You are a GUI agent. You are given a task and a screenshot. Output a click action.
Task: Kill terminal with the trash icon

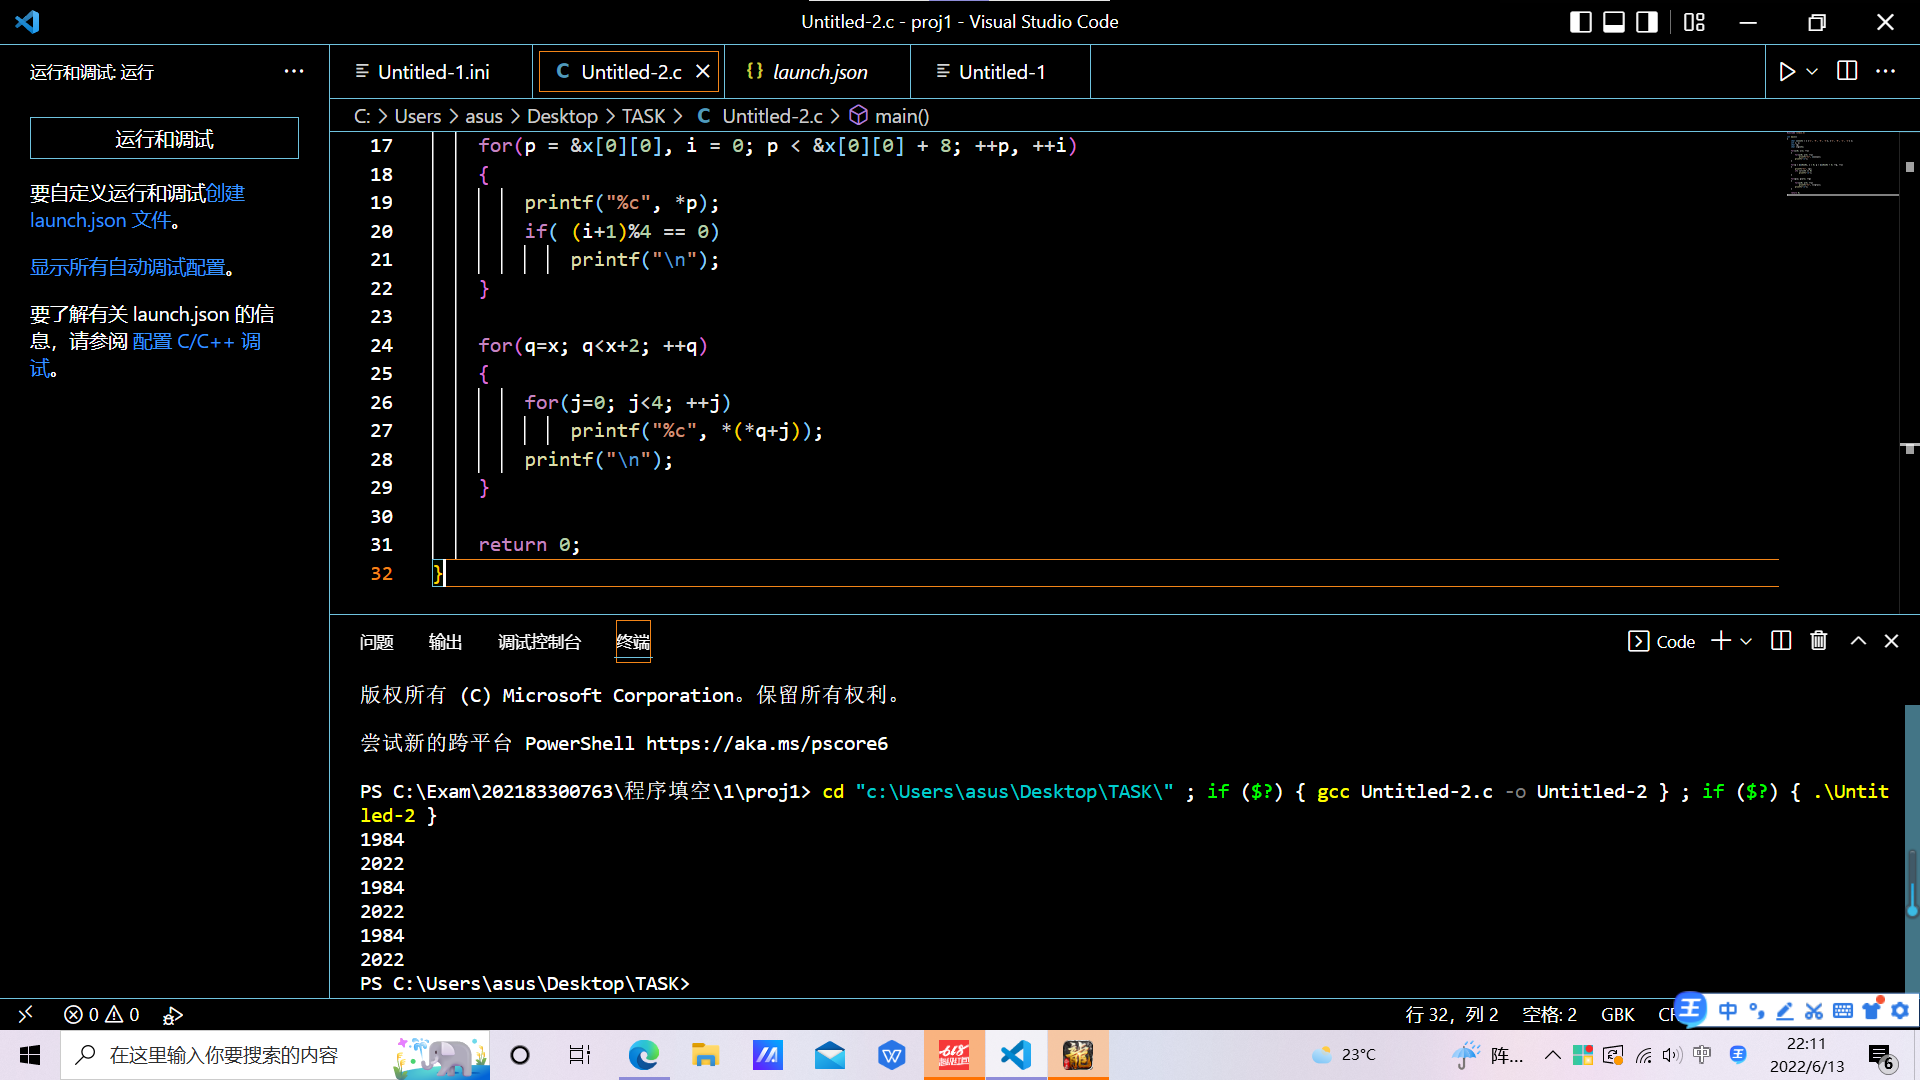tap(1819, 641)
